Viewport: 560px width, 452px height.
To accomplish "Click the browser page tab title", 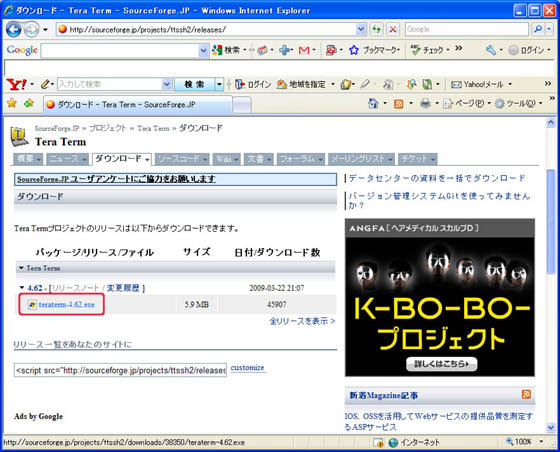I will pyautogui.click(x=127, y=105).
